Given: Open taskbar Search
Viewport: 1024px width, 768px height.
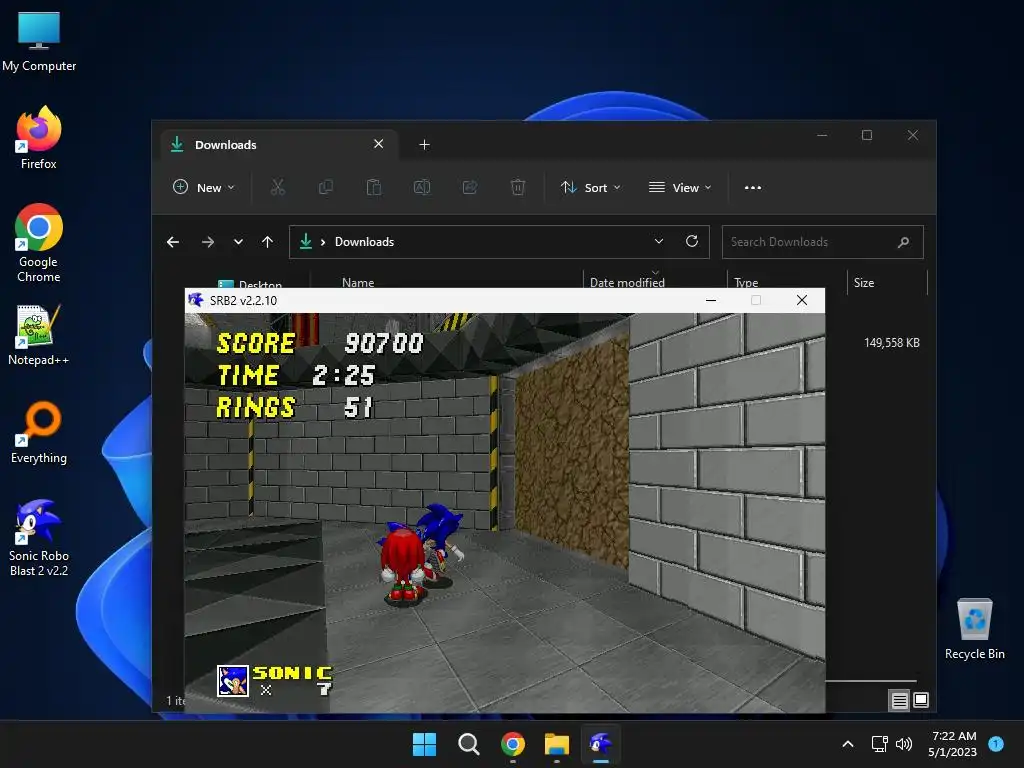Looking at the screenshot, I should pos(468,744).
